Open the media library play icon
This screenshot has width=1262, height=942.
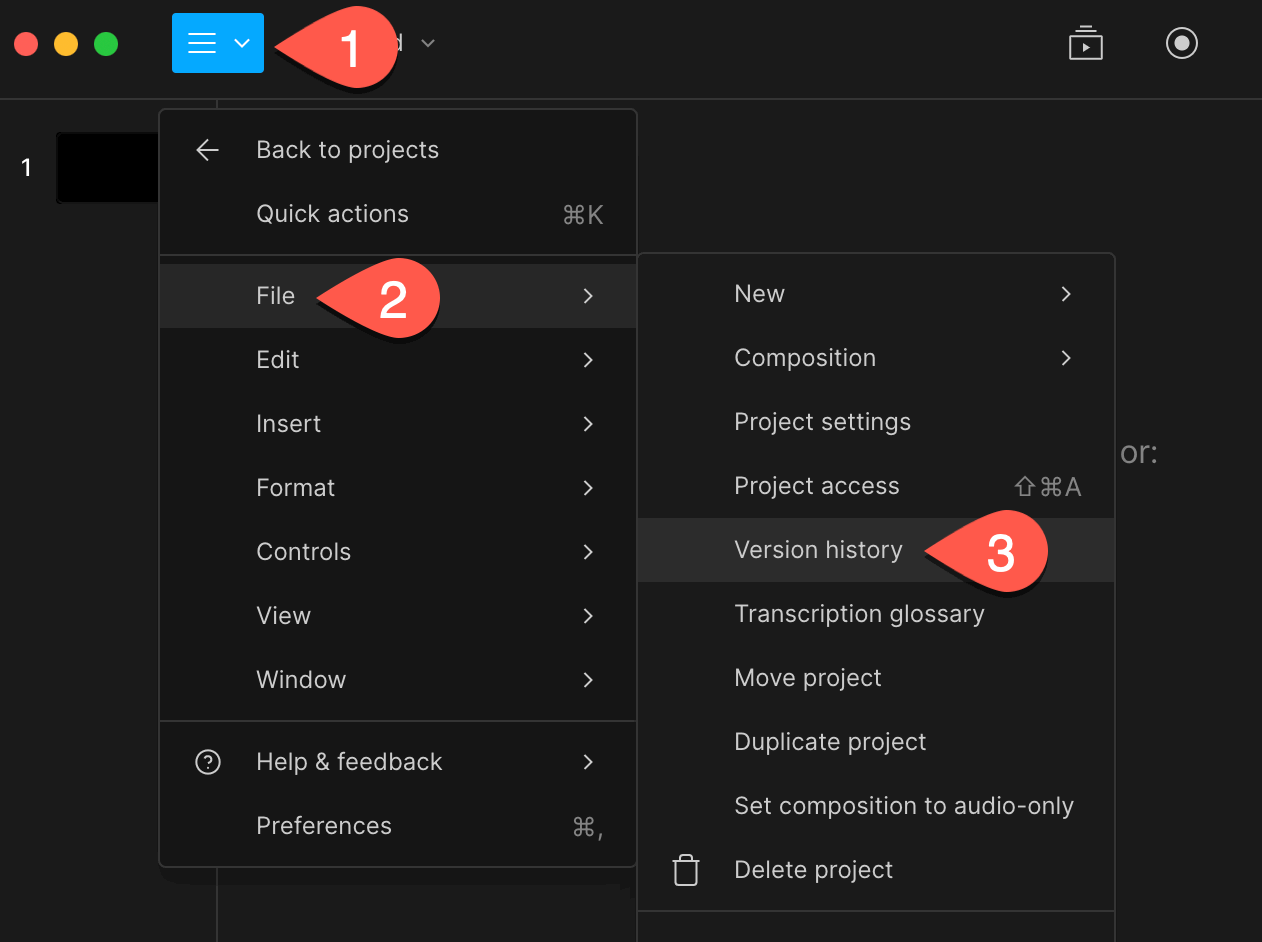[x=1085, y=44]
